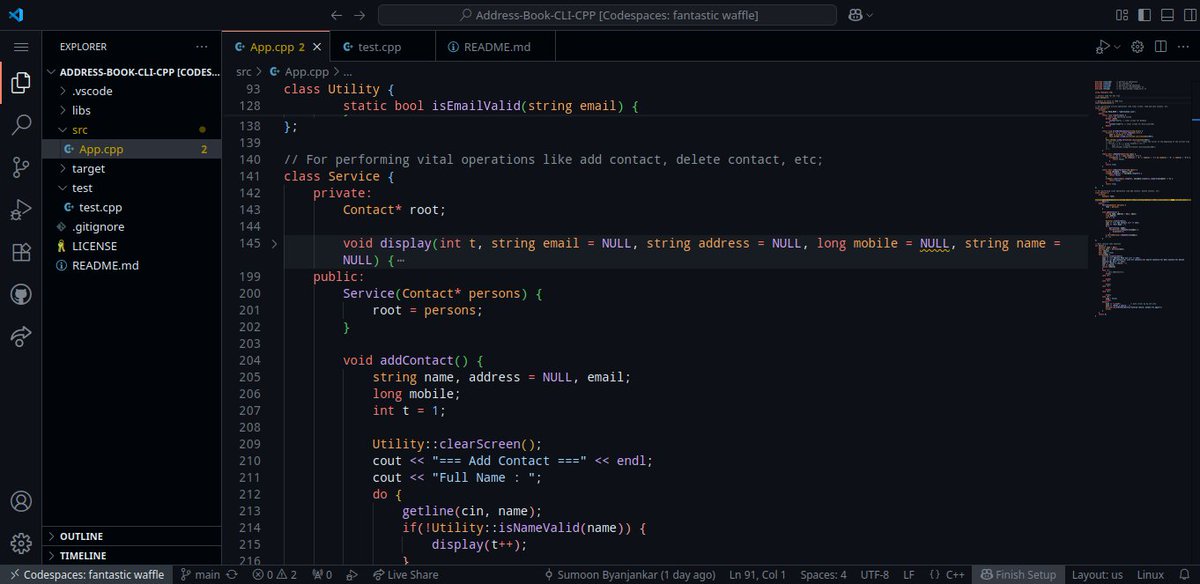Click the command center search box
1200x584 pixels.
pos(607,15)
